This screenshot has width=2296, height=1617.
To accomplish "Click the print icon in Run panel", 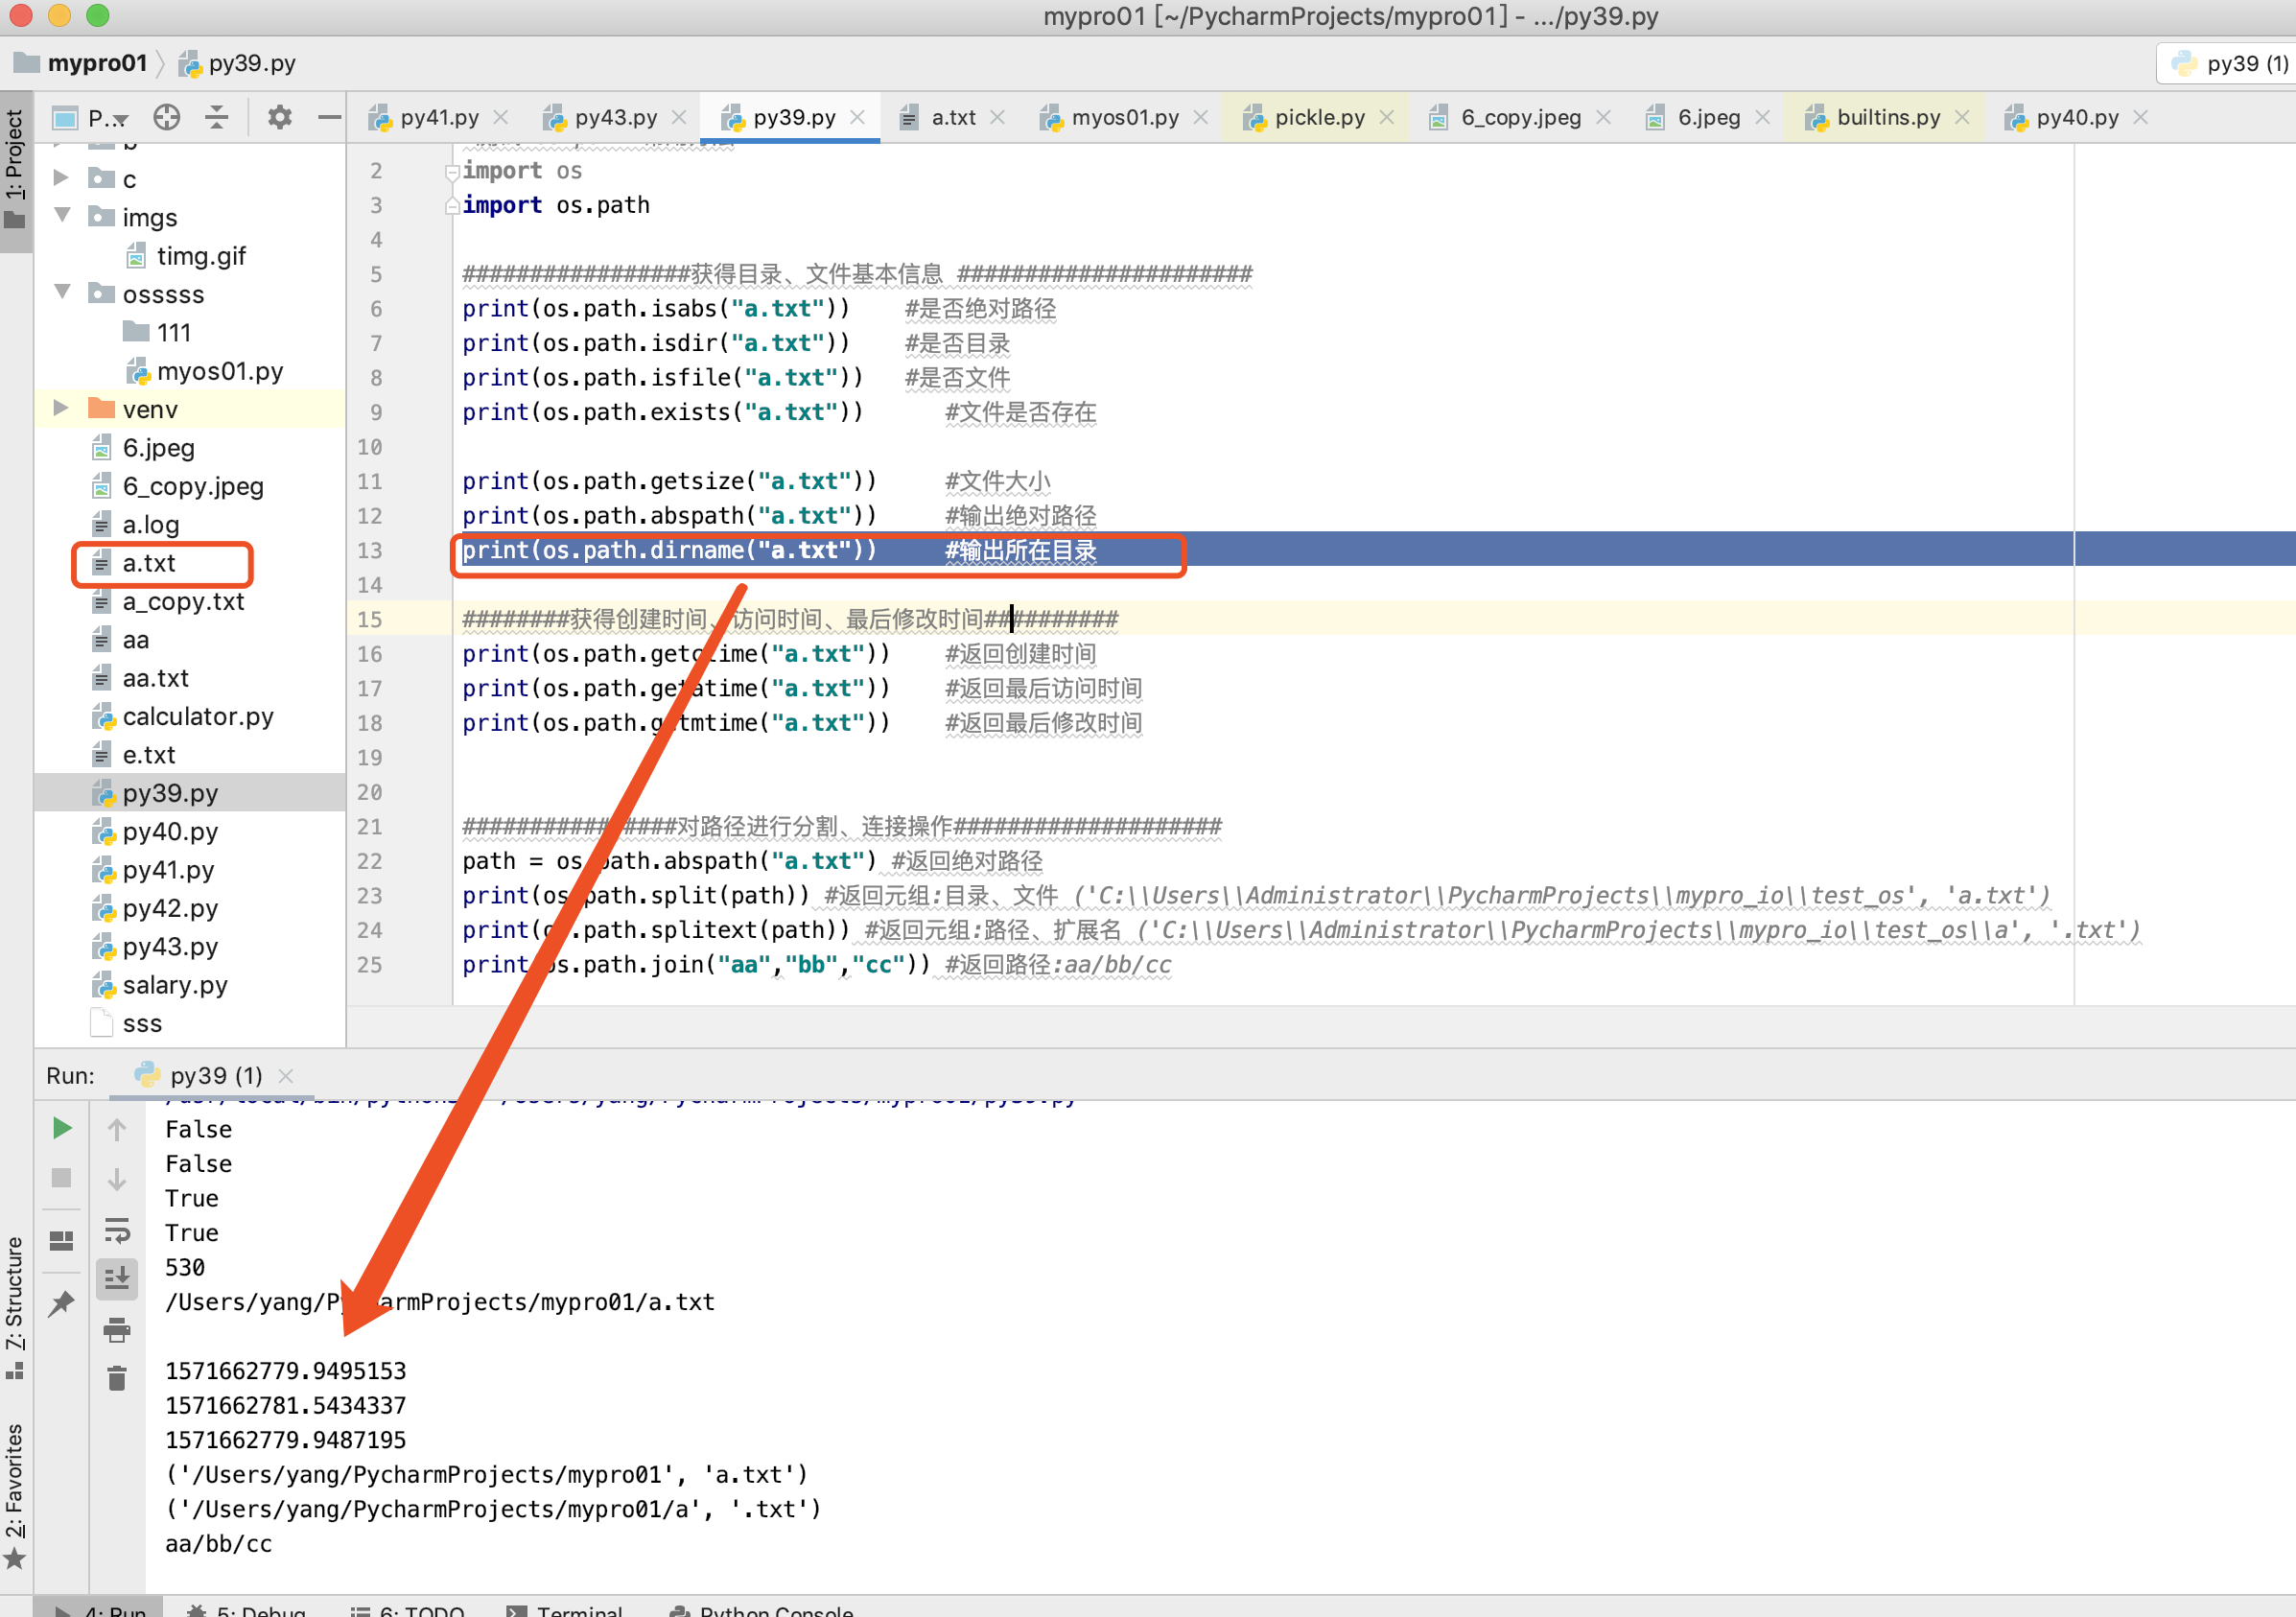I will (x=117, y=1330).
